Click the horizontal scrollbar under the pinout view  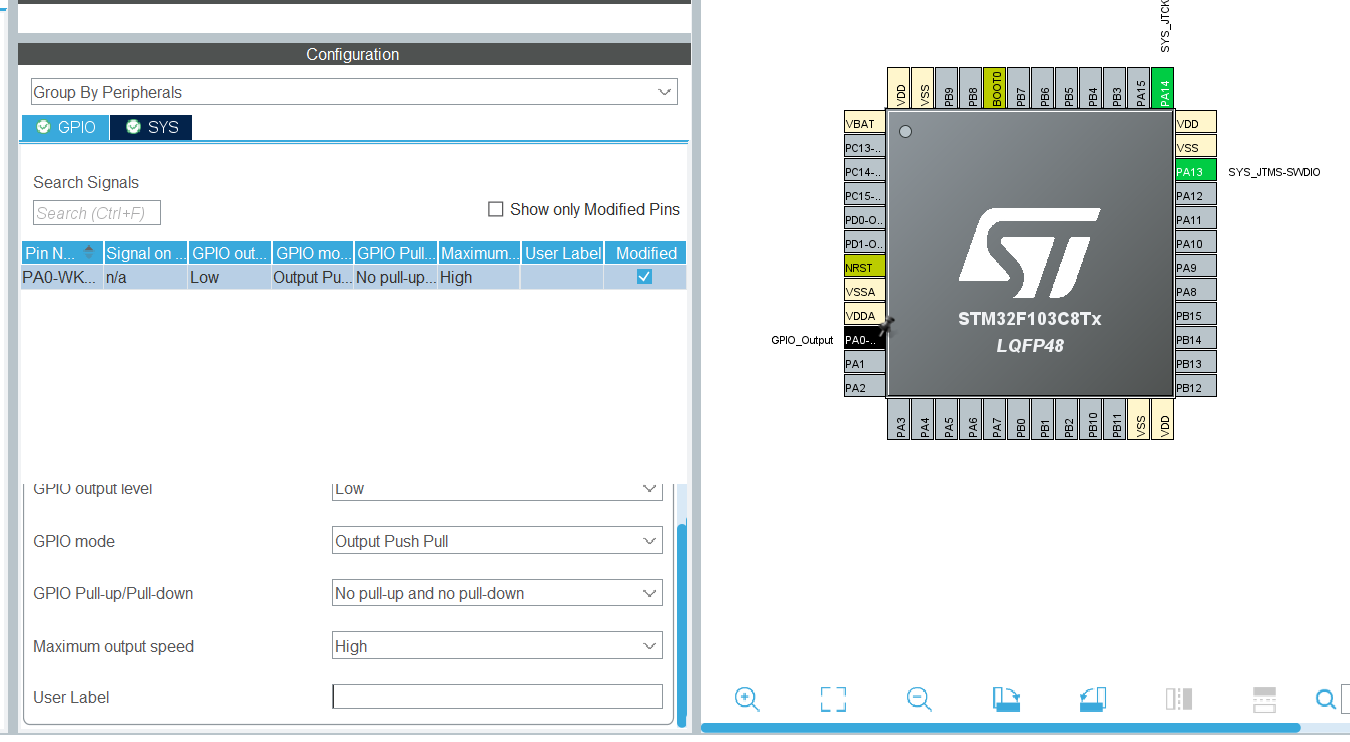(x=1000, y=728)
